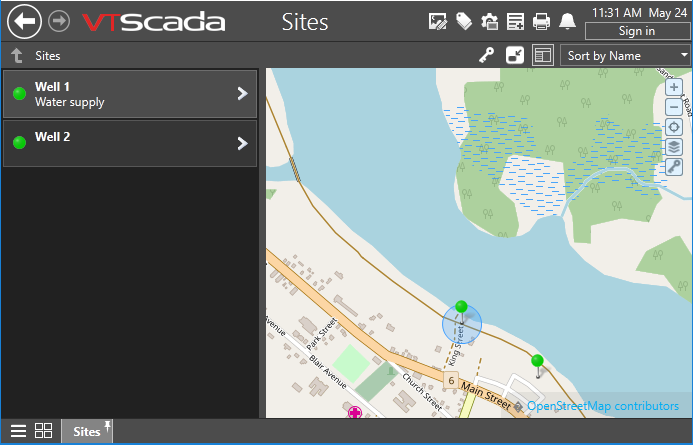Select the Well 1 site row

130,94
